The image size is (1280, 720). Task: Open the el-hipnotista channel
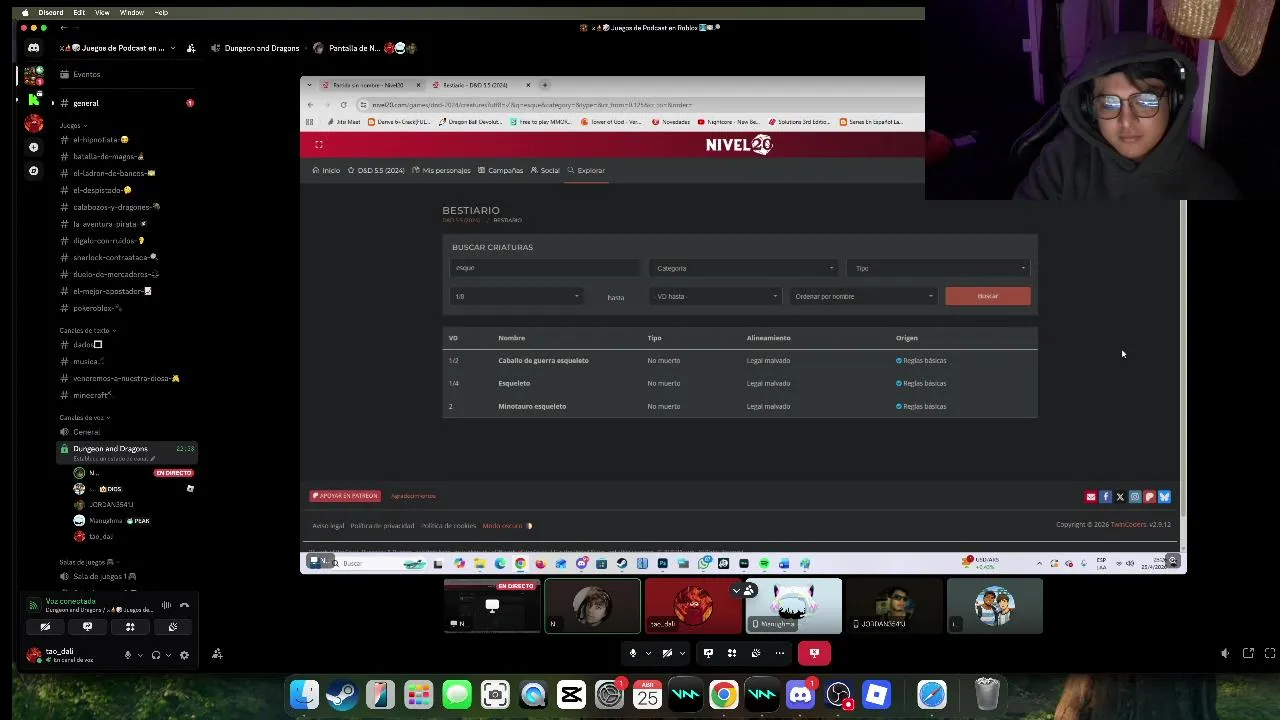click(127, 140)
